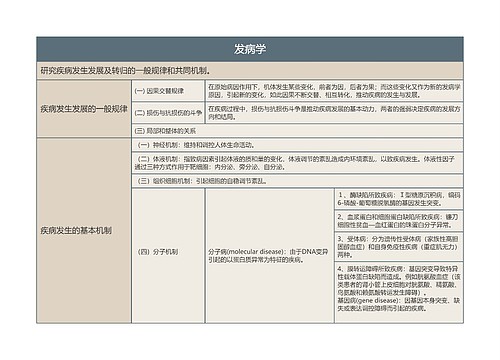Click the row （二）体液机制
The height and width of the screenshot is (360, 500).
click(x=297, y=163)
